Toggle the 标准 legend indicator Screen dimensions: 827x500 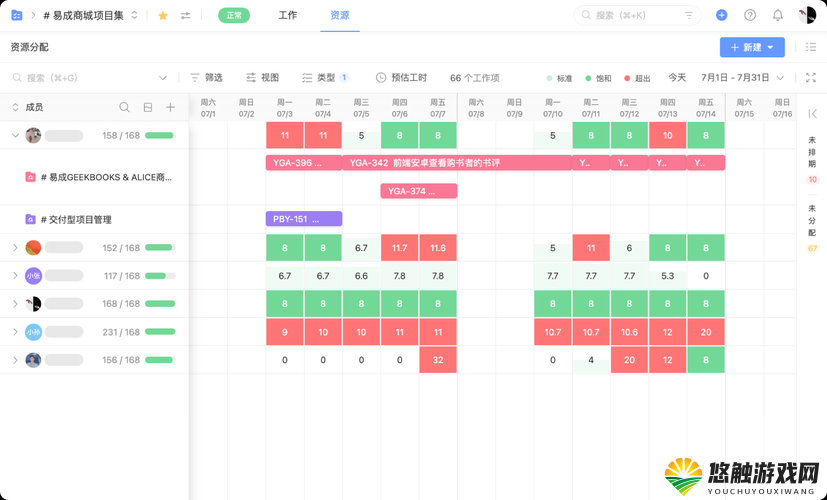[x=559, y=78]
